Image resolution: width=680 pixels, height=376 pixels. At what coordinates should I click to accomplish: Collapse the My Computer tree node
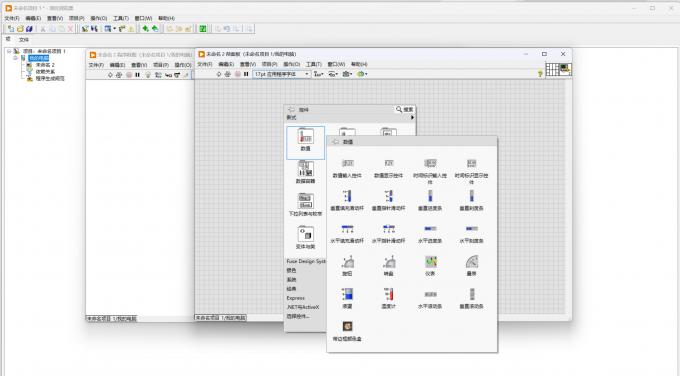tap(16, 58)
